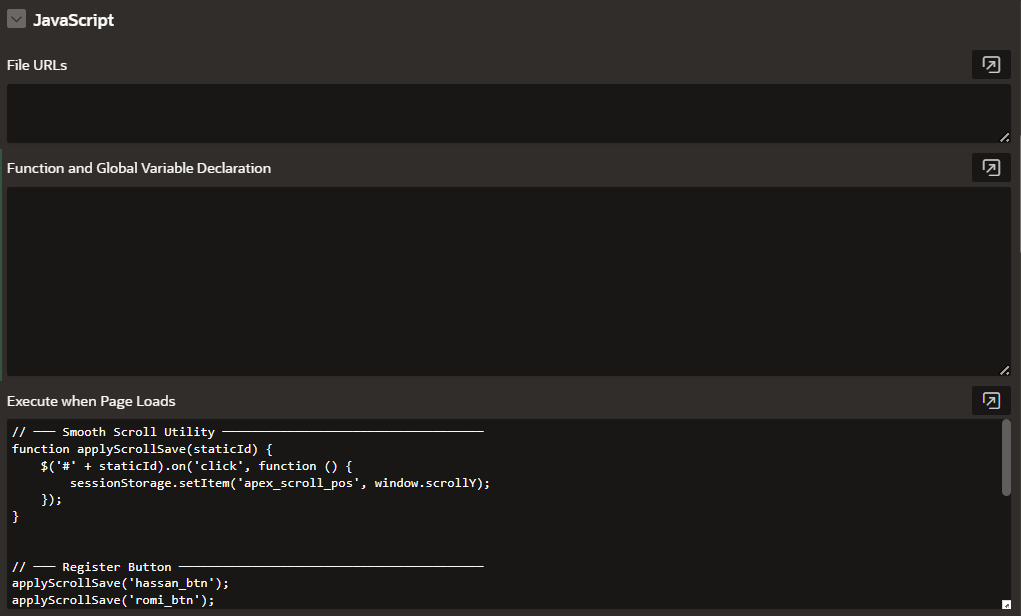Focus the File URLs text area
The height and width of the screenshot is (616, 1021).
point(500,112)
